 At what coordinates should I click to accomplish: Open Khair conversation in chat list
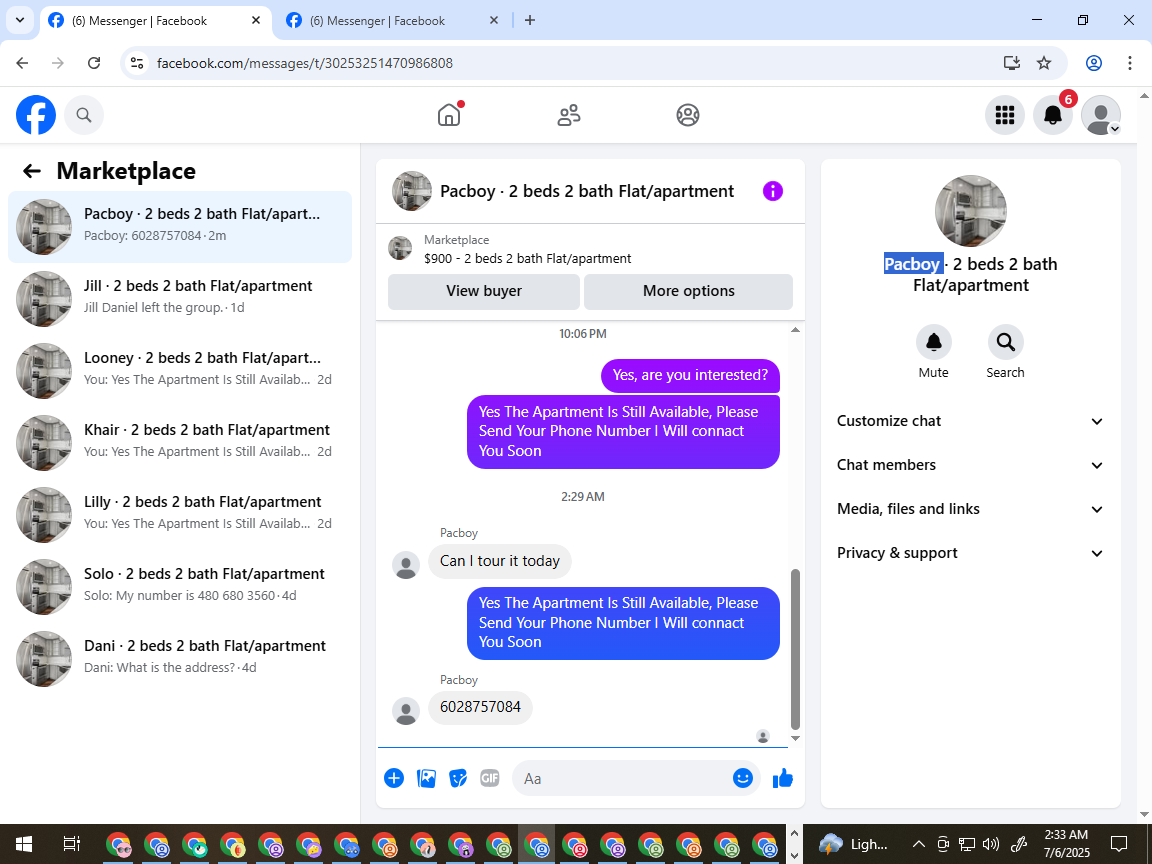coord(180,443)
